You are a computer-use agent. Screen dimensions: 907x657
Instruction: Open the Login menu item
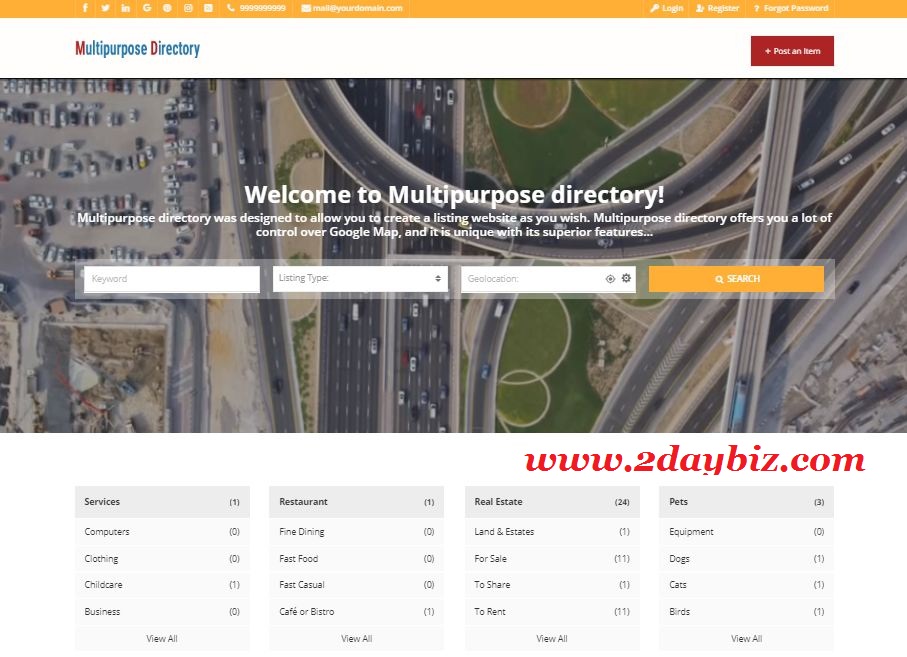pos(666,8)
